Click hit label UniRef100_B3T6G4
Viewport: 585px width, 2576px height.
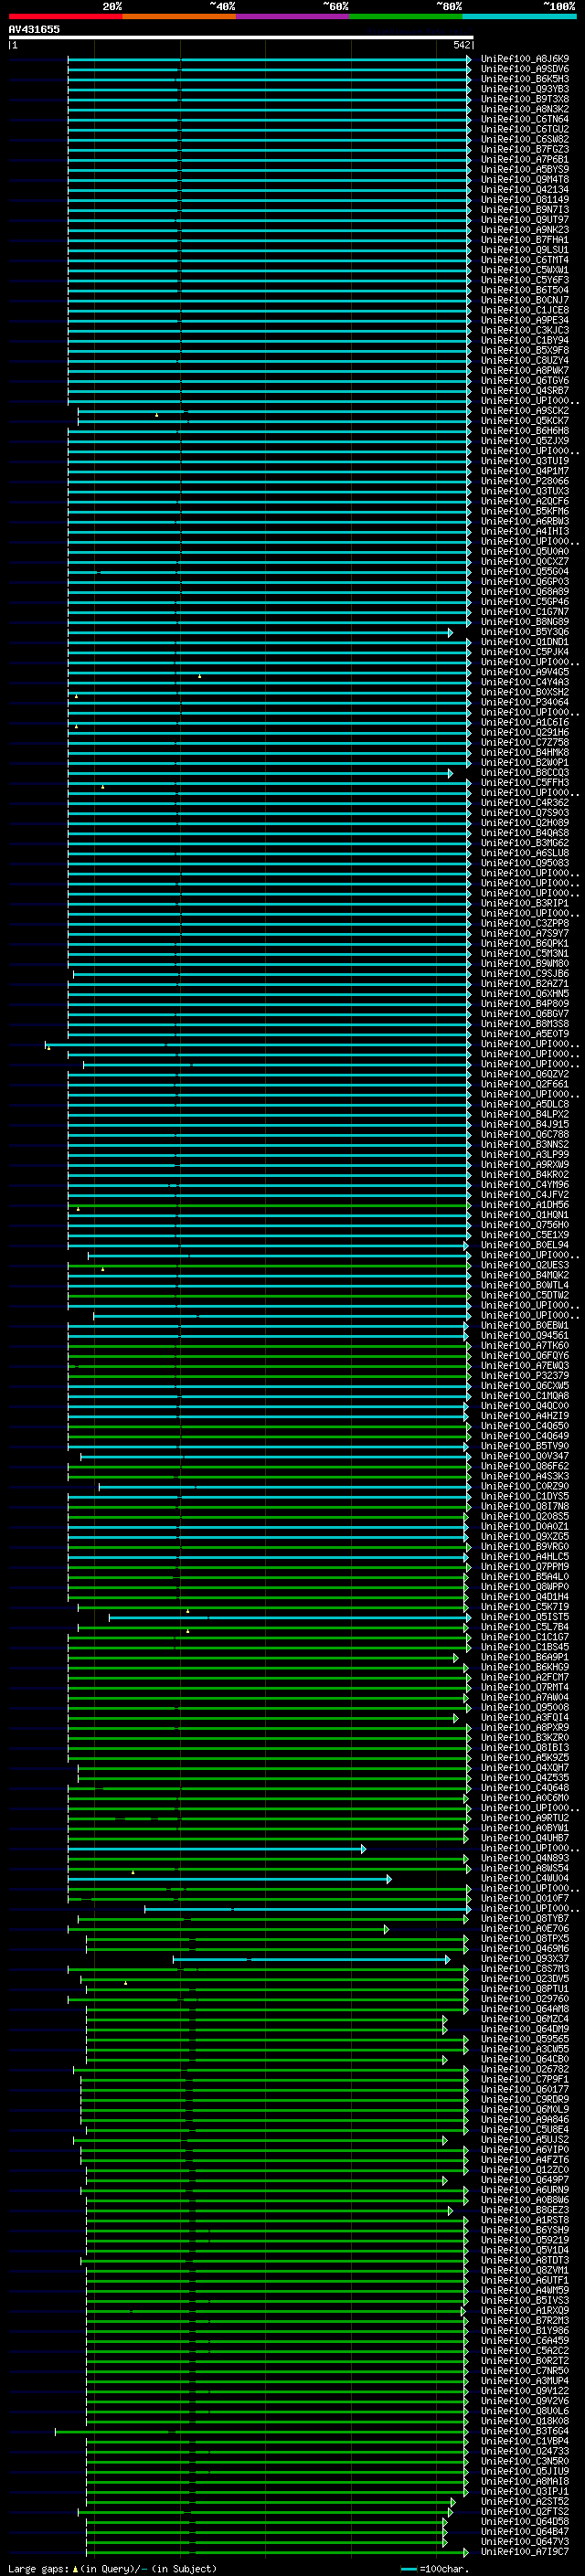tap(525, 2431)
